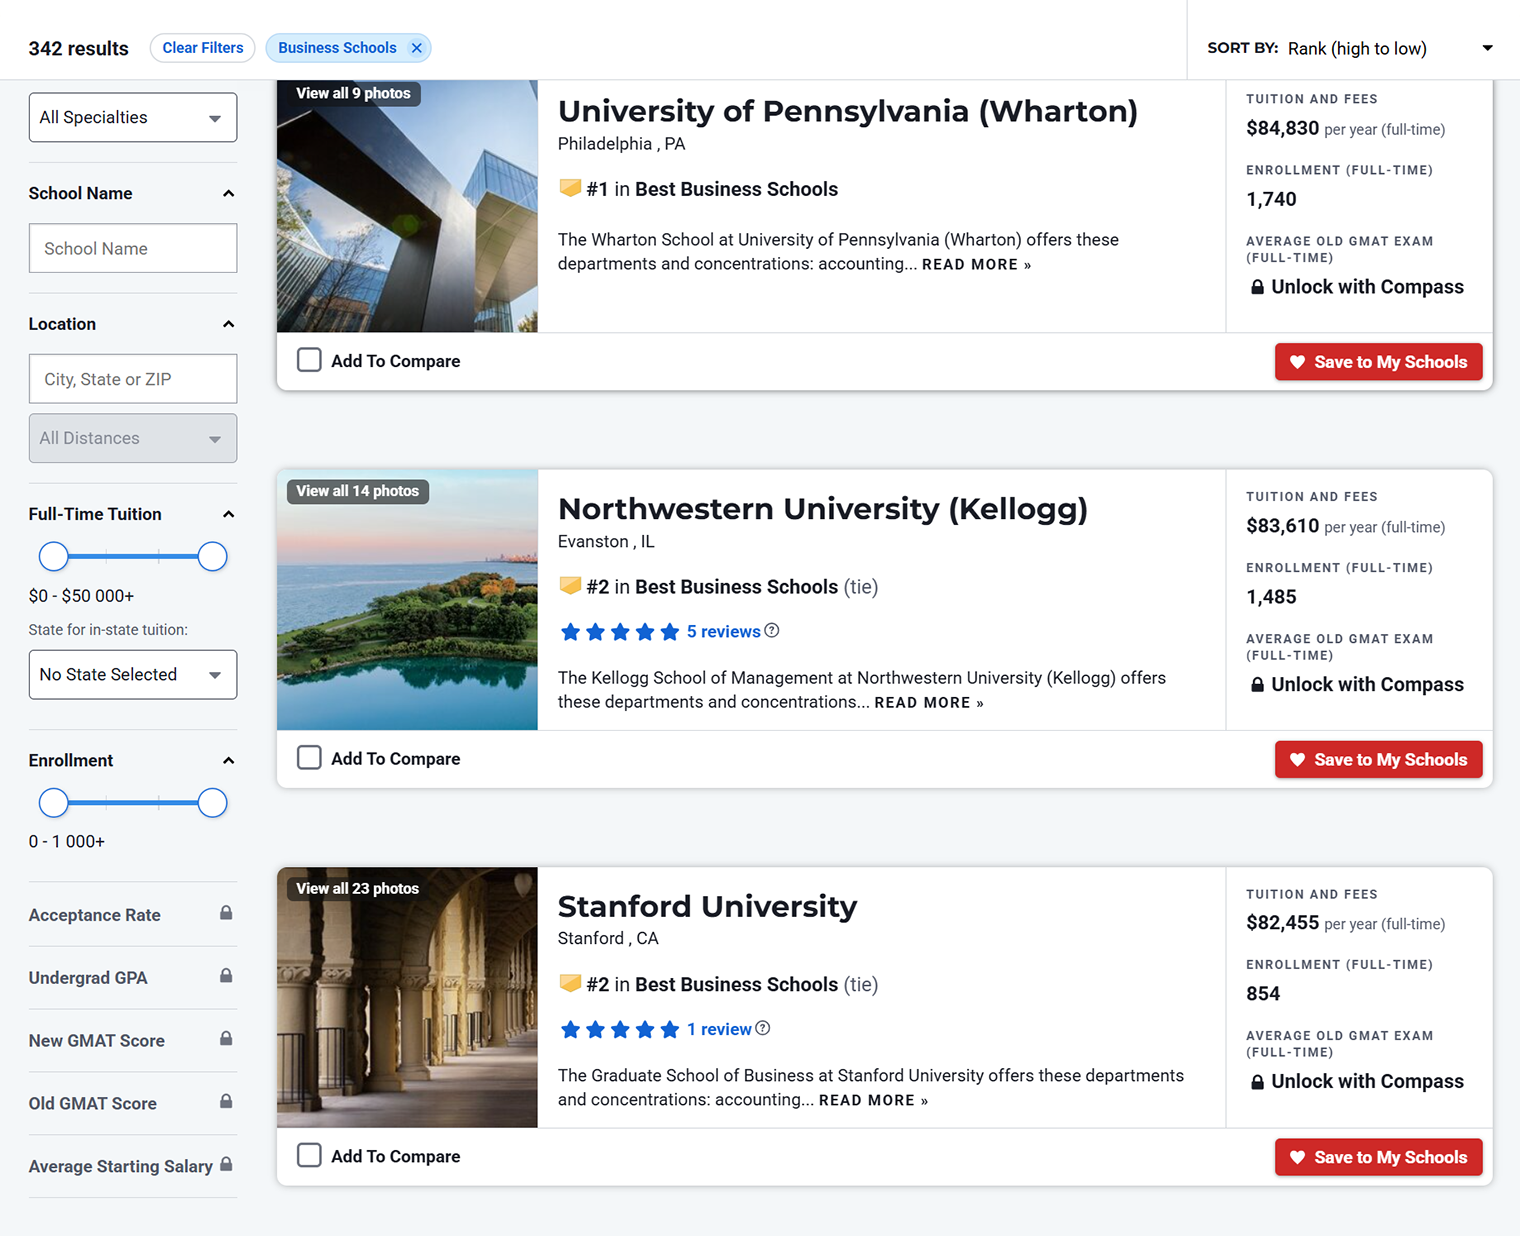The height and width of the screenshot is (1236, 1520).
Task: Click the Old GMAT Score sidebar item
Action: [x=92, y=1103]
